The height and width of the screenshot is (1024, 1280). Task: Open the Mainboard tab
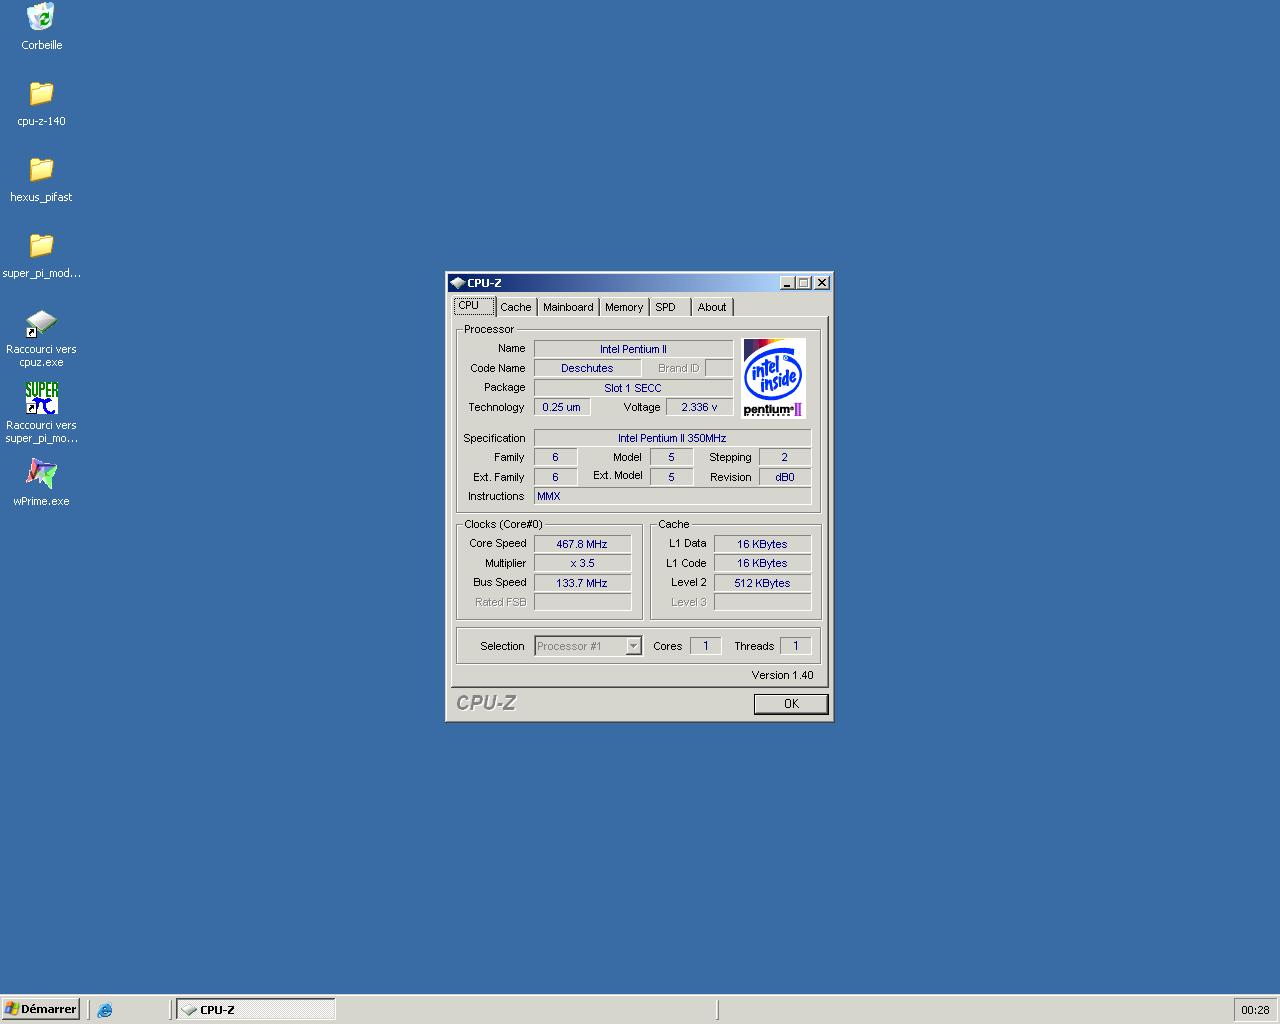click(x=568, y=307)
